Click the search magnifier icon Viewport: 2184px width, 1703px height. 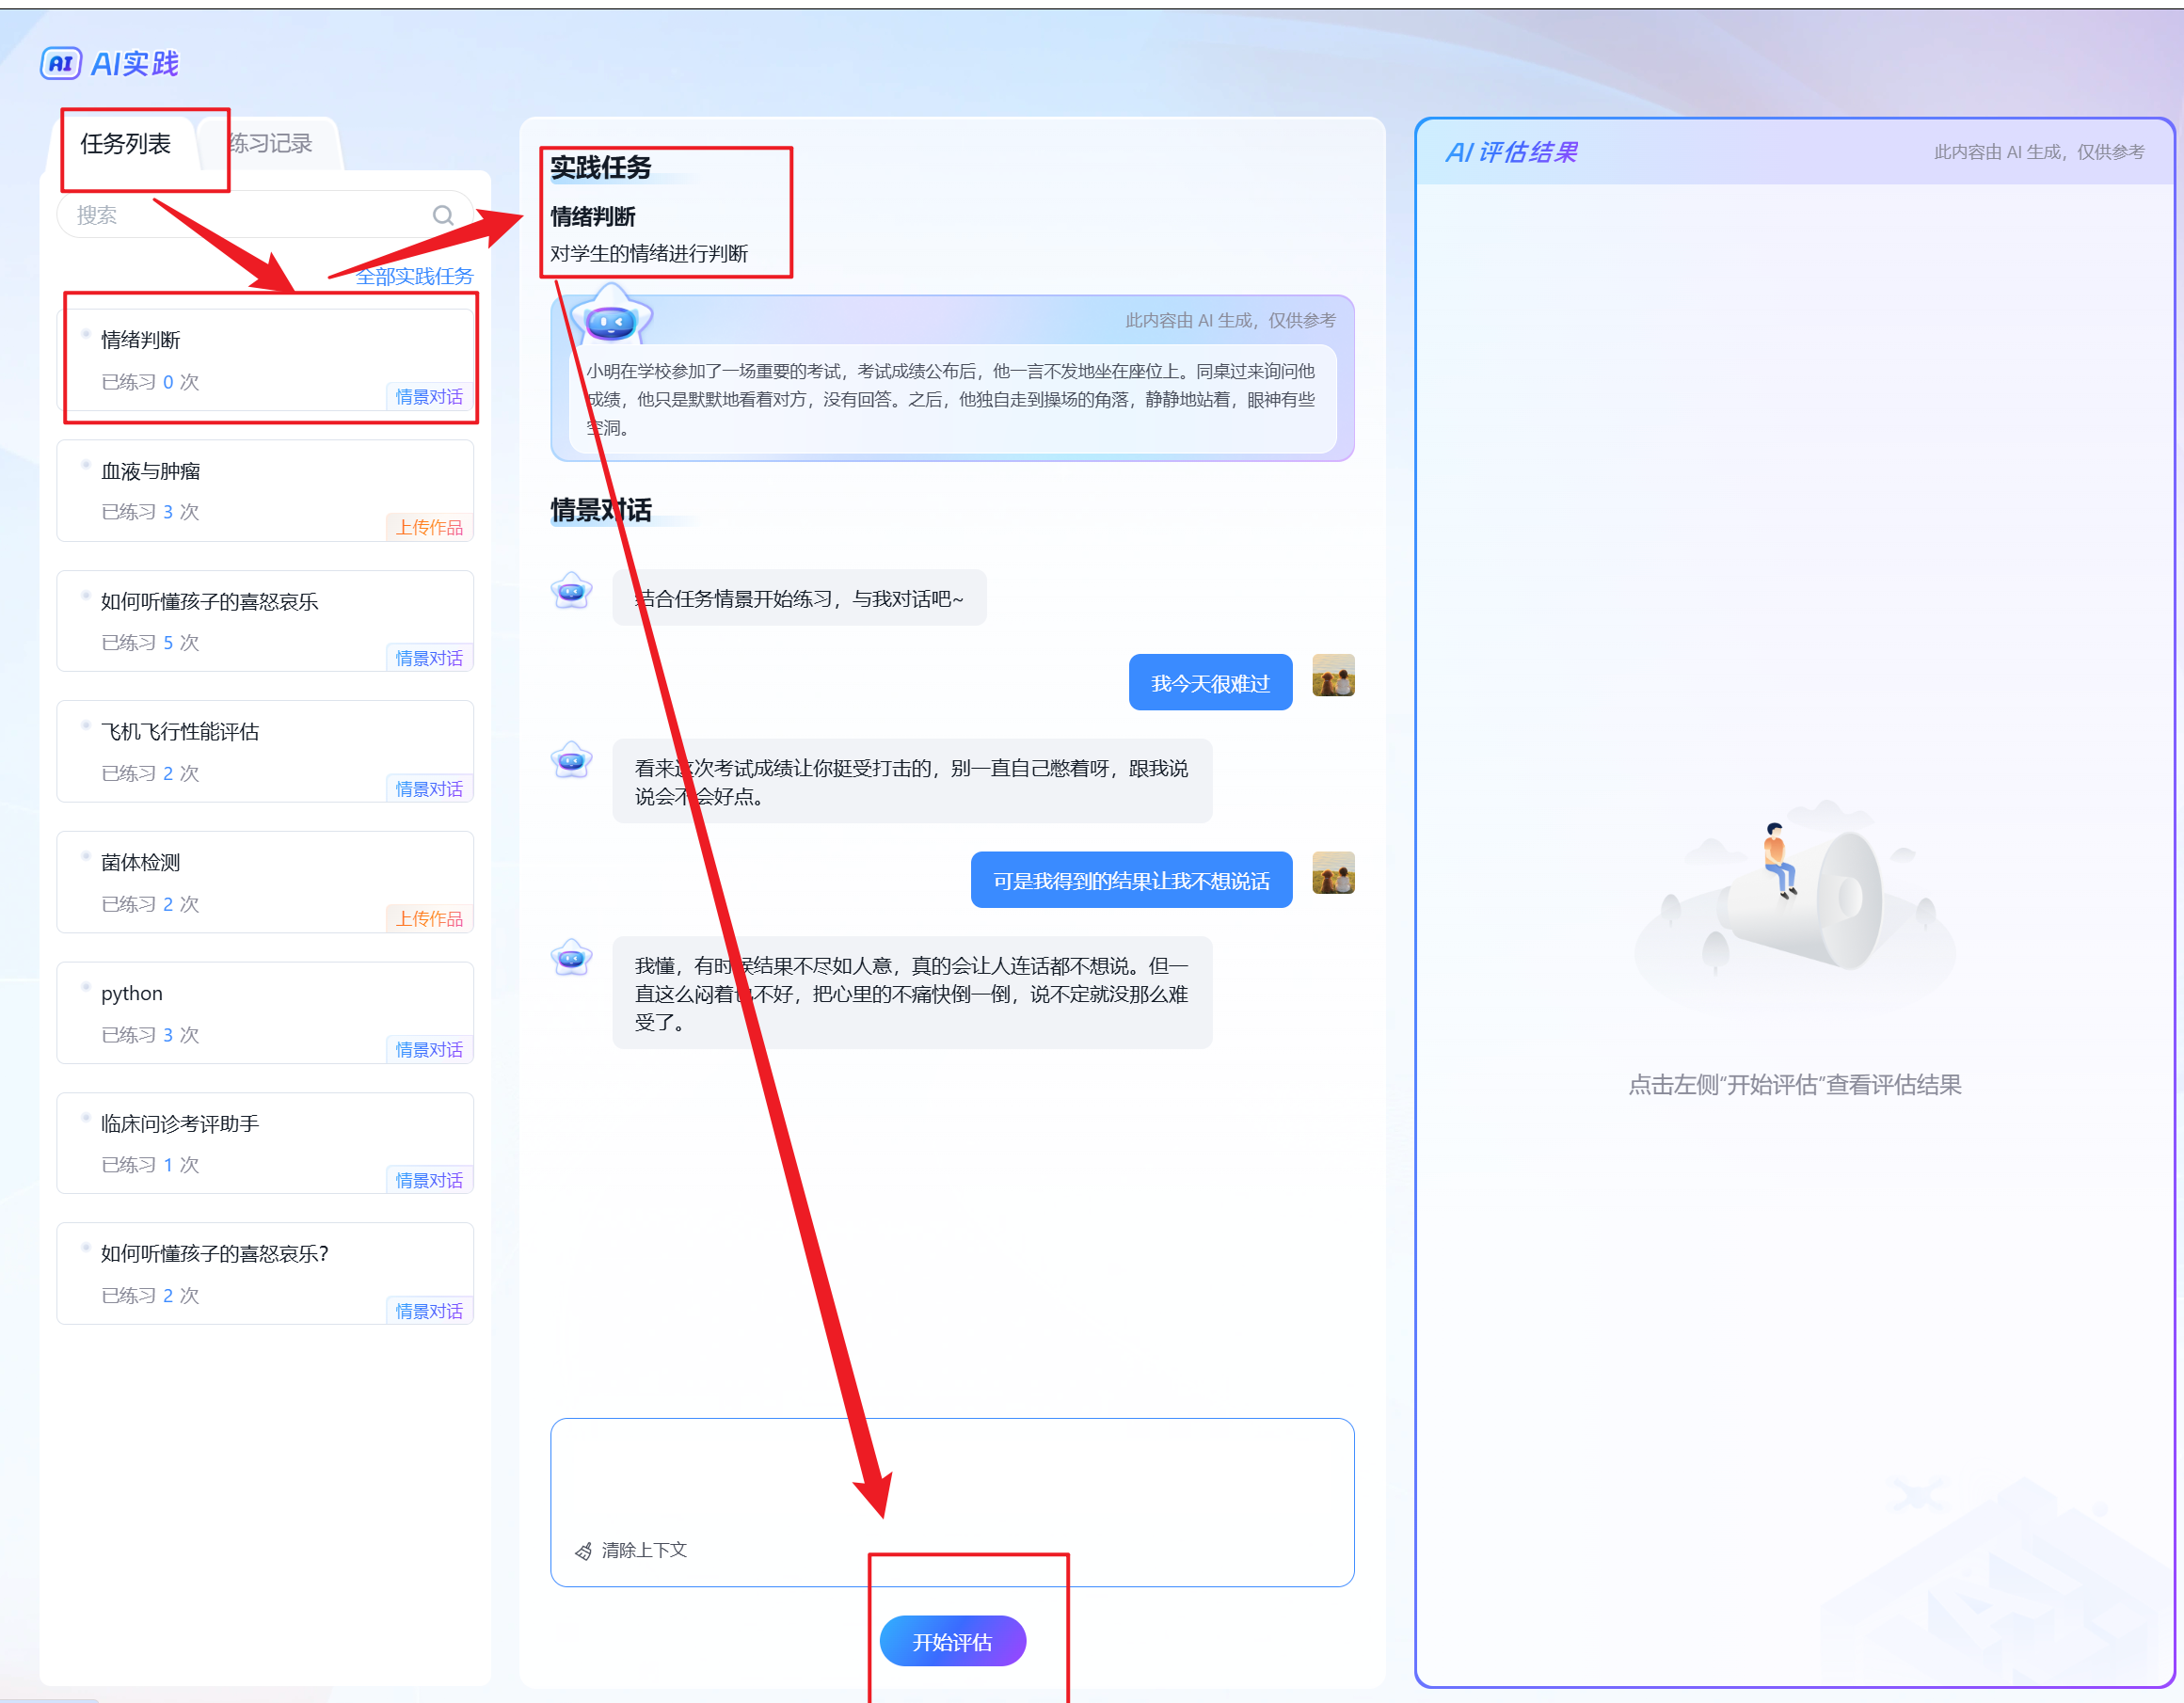tap(442, 215)
